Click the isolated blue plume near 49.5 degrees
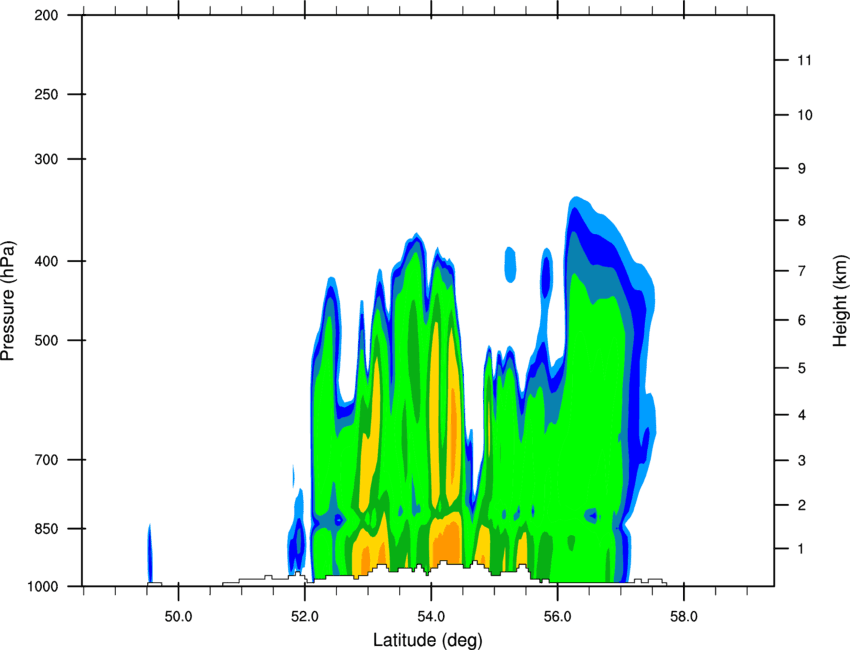Screen dimensions: 850x650 [150, 554]
